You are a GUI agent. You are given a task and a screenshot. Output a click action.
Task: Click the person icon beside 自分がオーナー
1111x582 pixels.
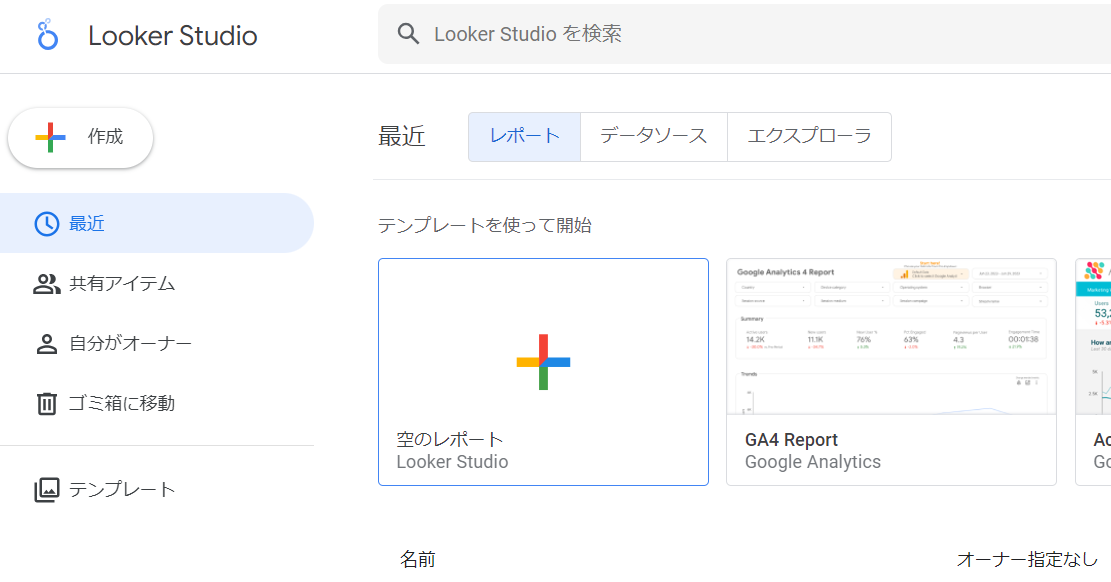coord(47,344)
